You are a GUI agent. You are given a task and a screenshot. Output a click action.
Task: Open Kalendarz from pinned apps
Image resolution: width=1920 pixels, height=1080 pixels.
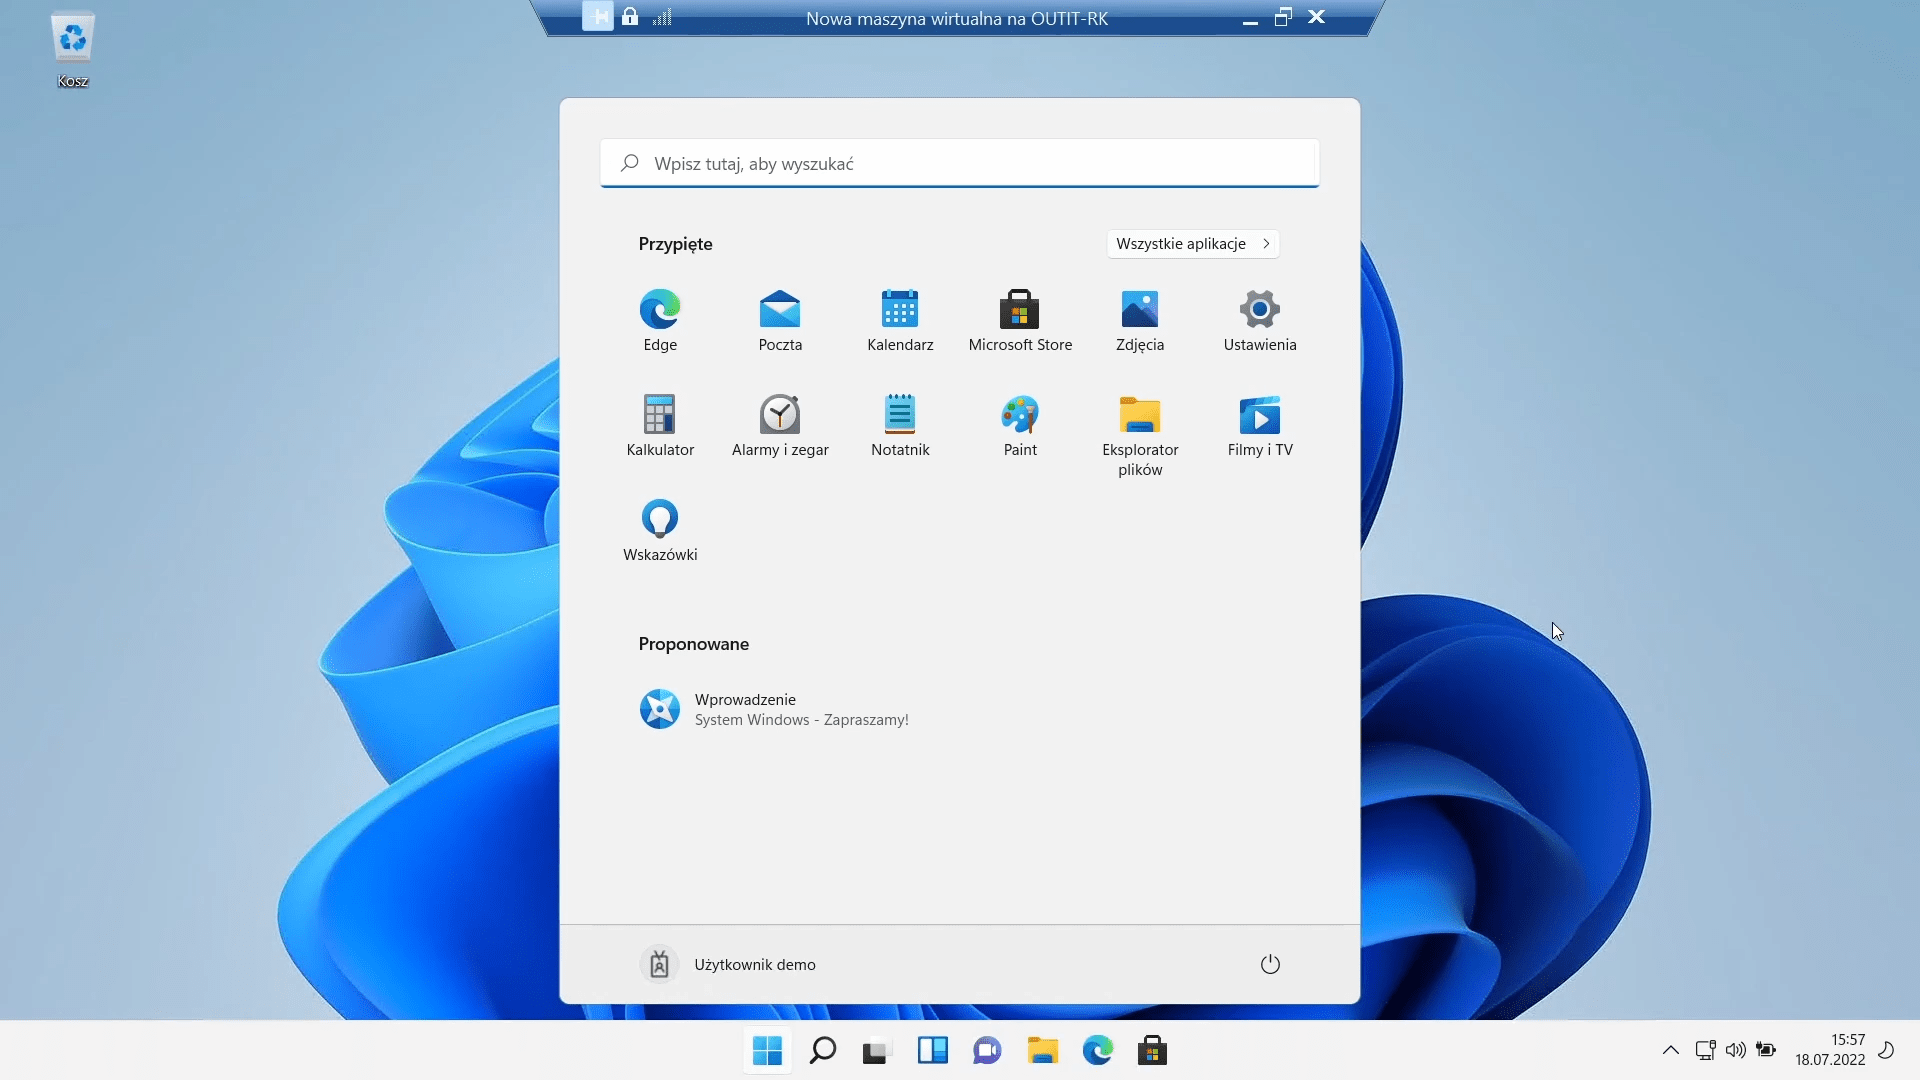(900, 320)
